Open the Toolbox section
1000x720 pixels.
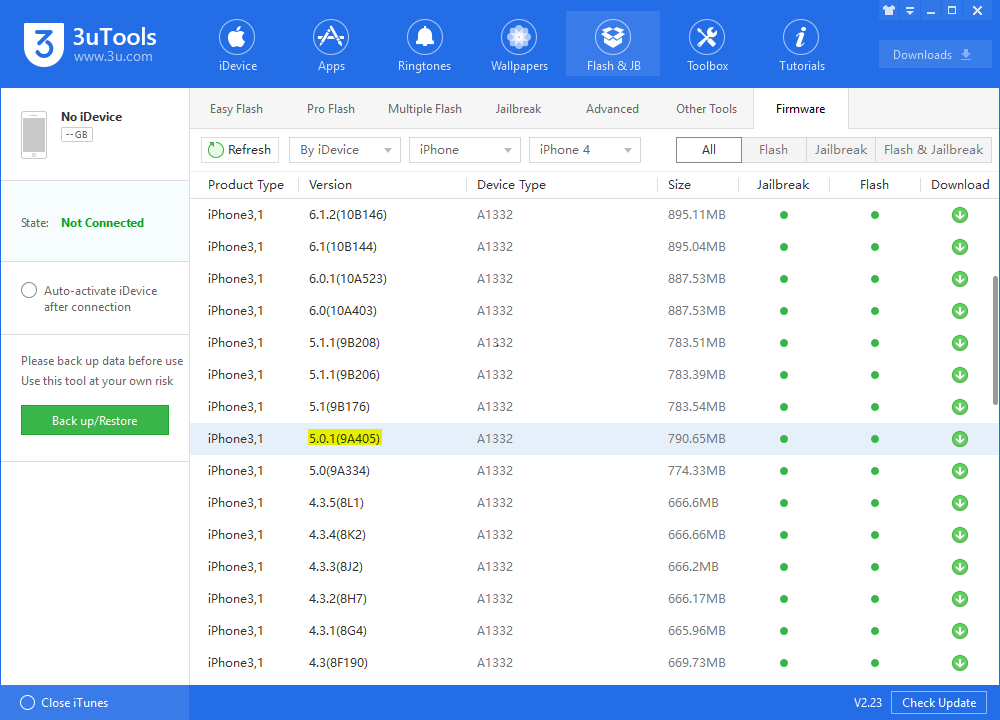(x=707, y=45)
